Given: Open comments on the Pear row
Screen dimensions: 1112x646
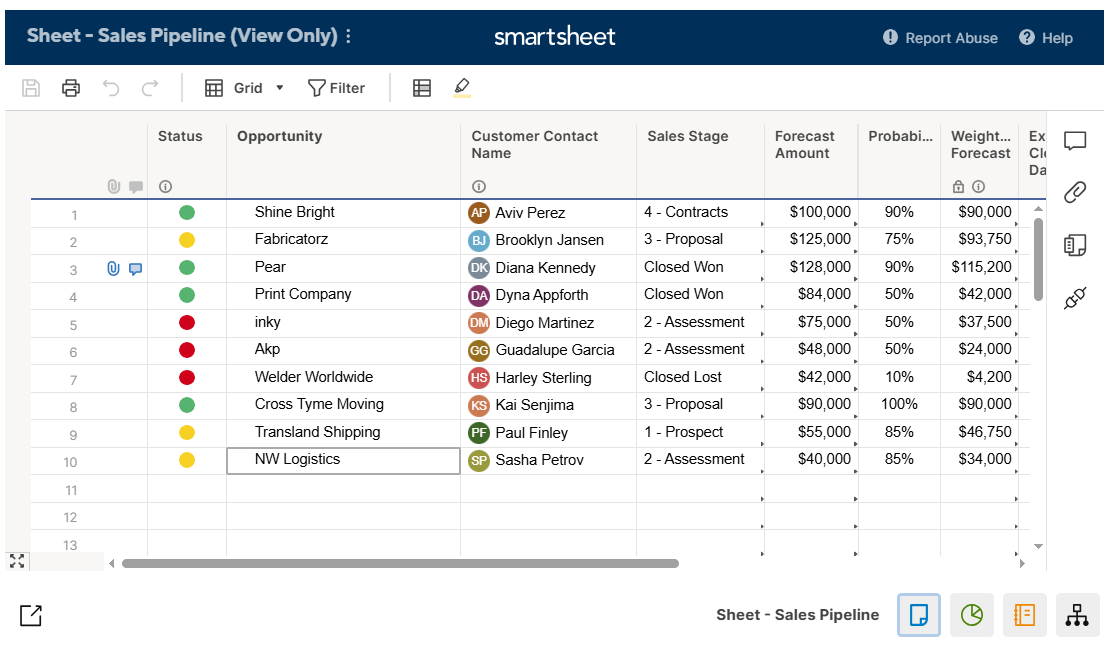Looking at the screenshot, I should (136, 267).
